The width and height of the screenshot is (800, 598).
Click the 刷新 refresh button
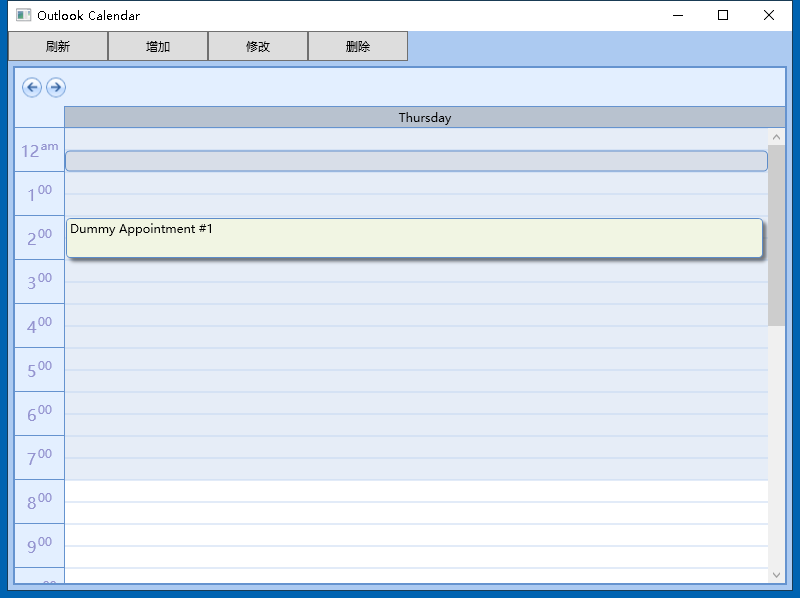(58, 46)
